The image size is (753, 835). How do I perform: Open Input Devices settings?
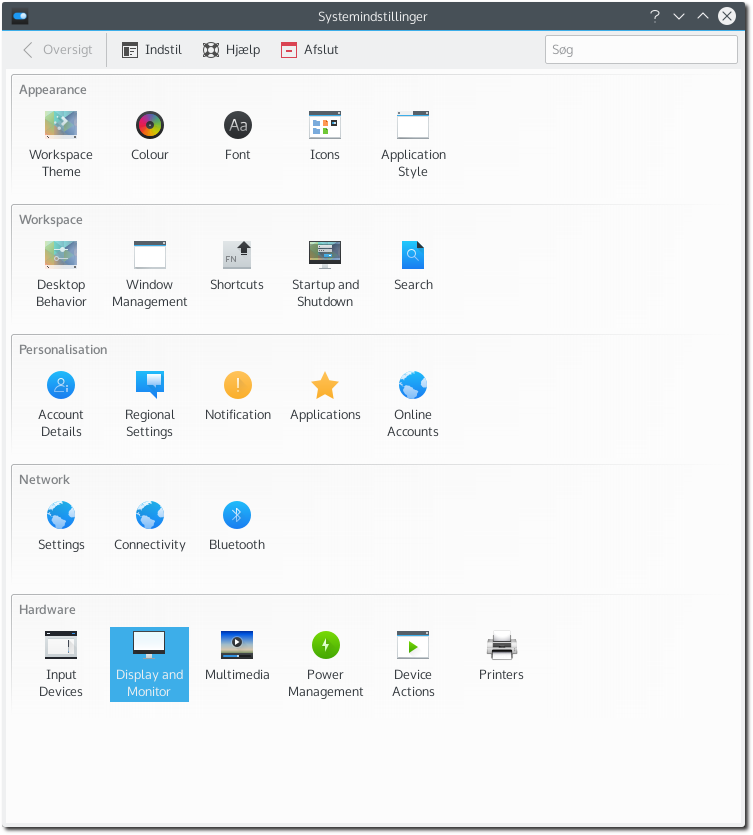(x=61, y=664)
